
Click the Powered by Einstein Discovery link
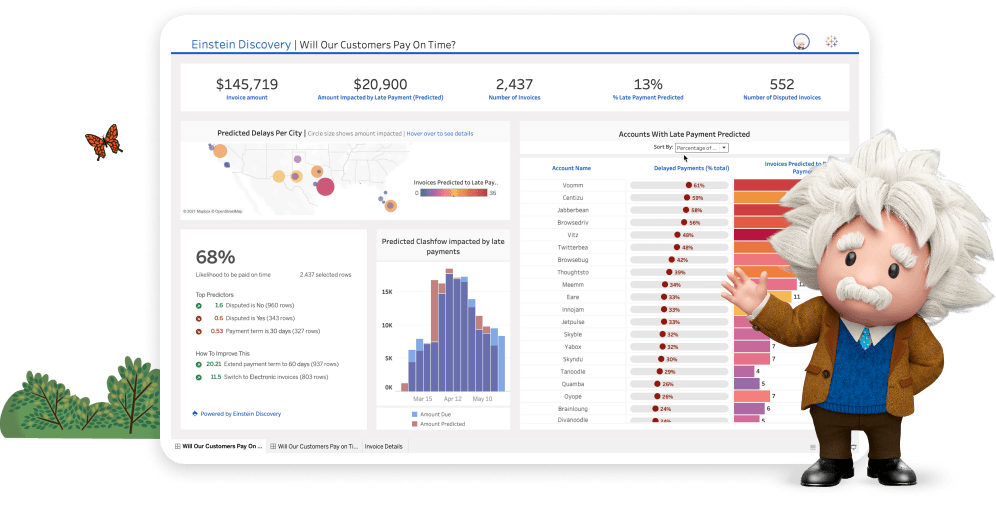240,413
